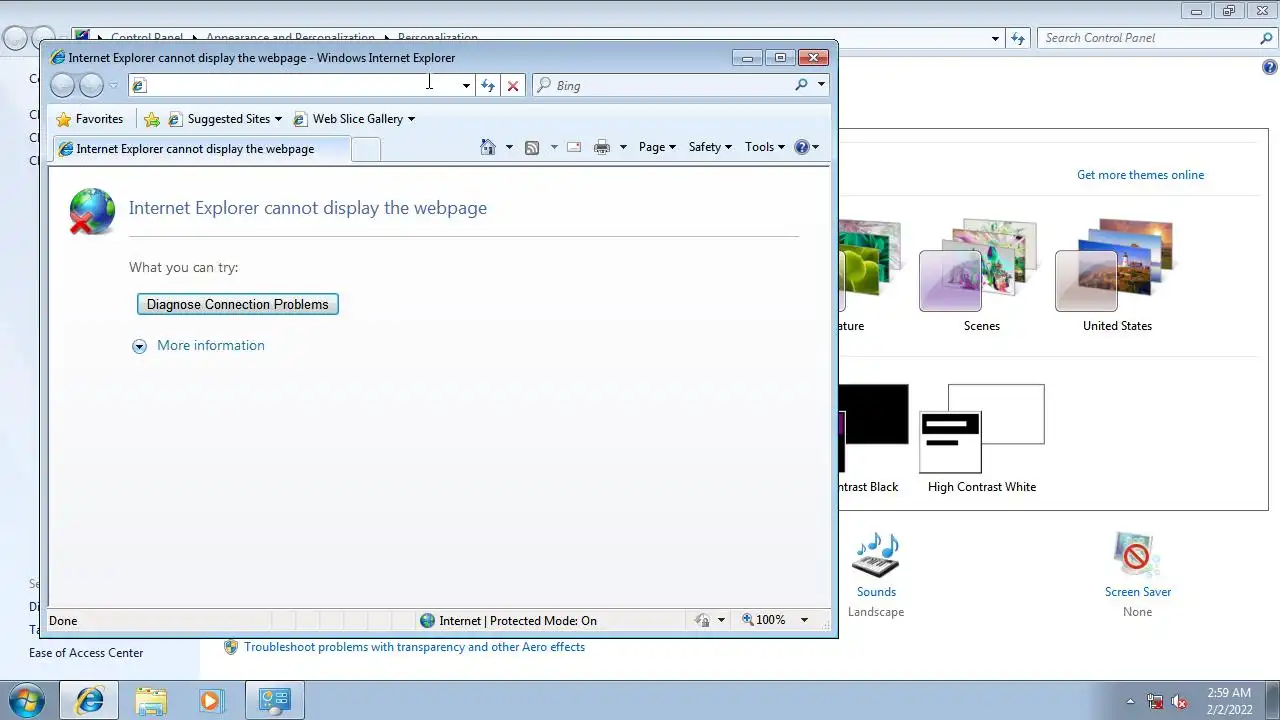Open Control Panel address bar dropdown
Screen dimensions: 1280x720
(x=995, y=38)
